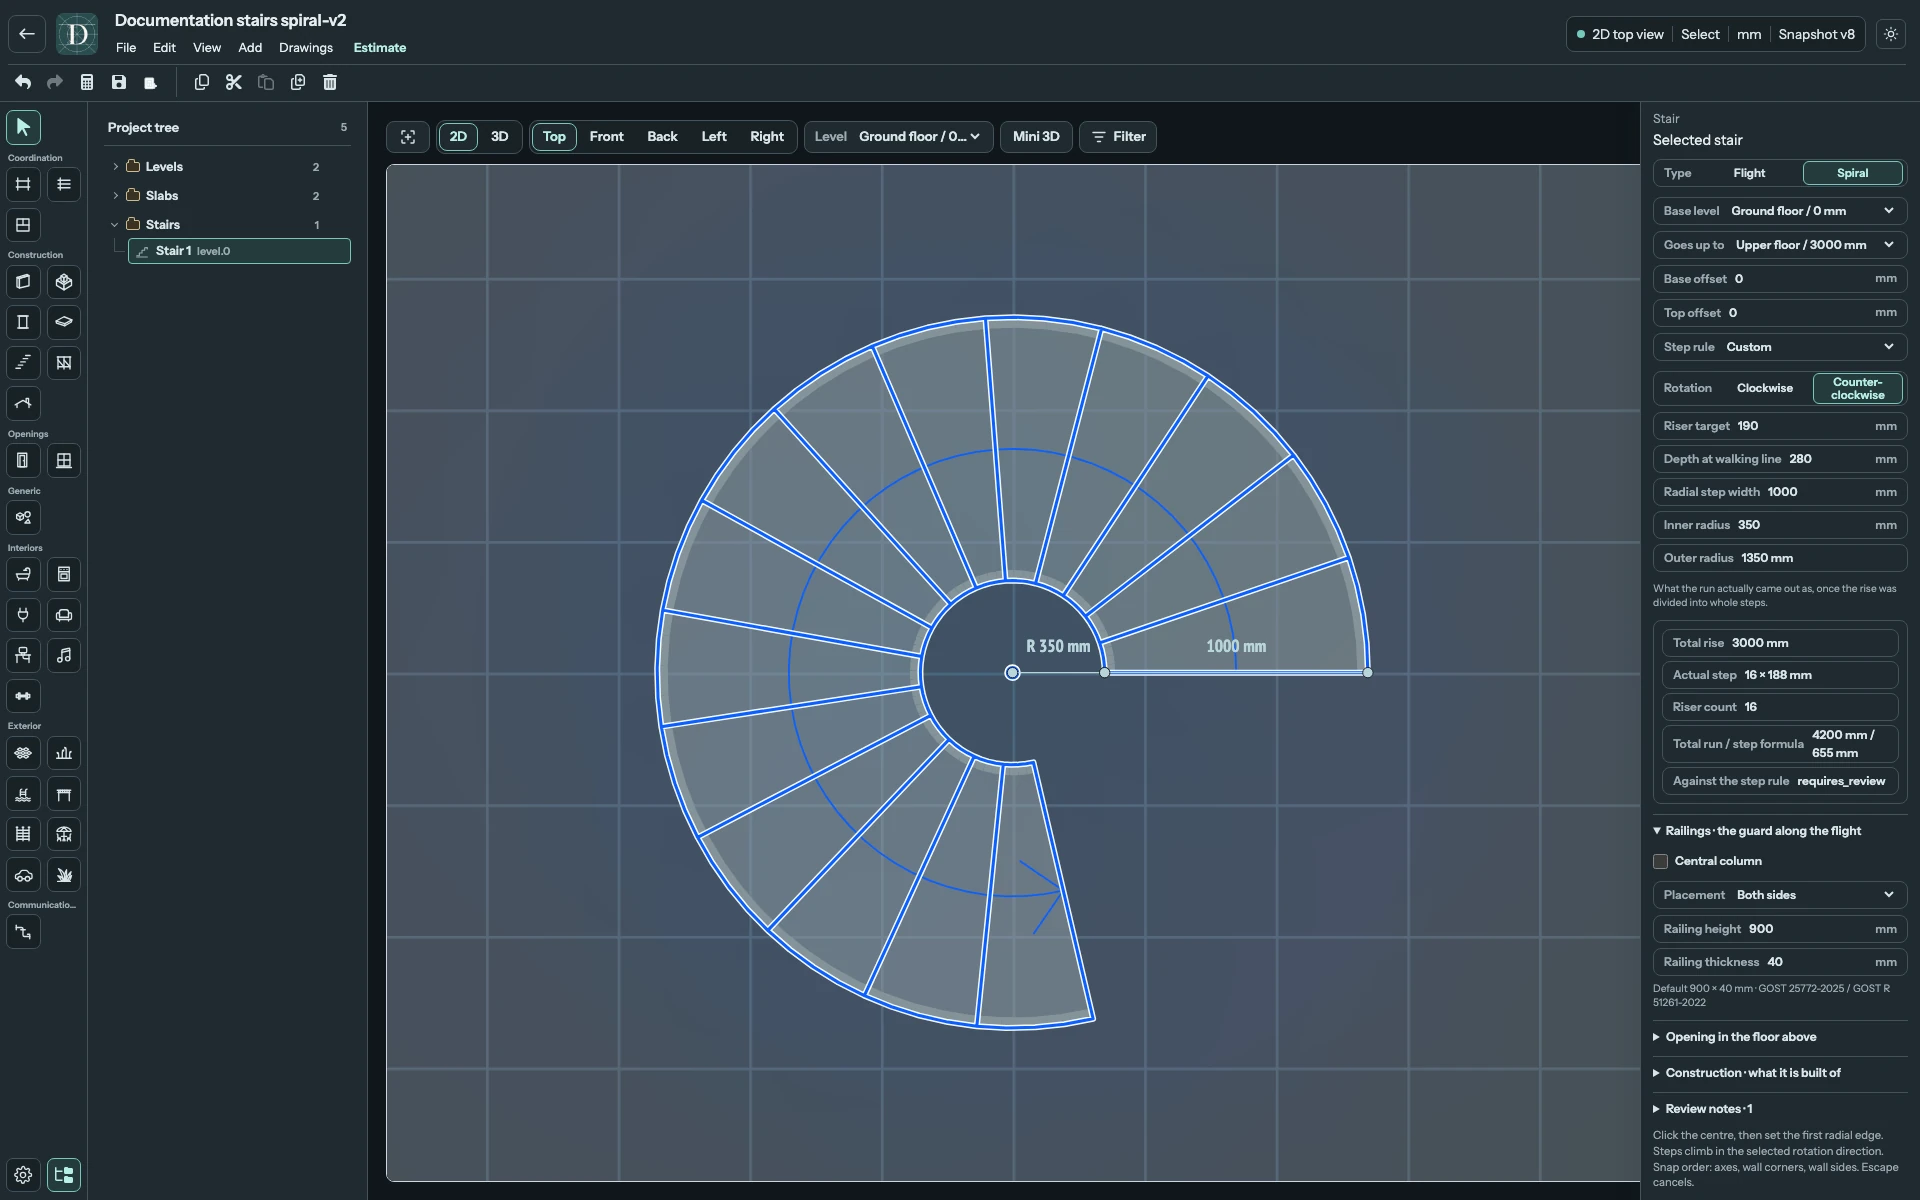Click the Filter button
The height and width of the screenshot is (1200, 1920).
click(1118, 137)
